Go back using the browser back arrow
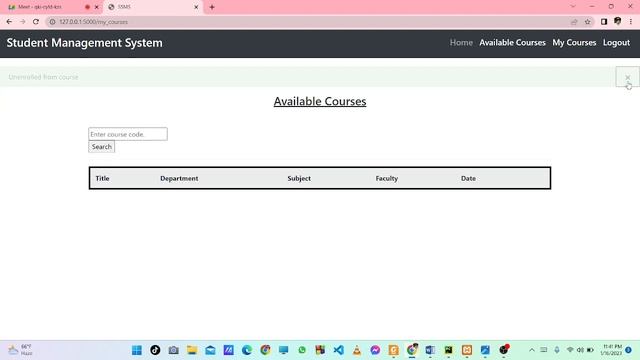The width and height of the screenshot is (640, 360). 9,22
